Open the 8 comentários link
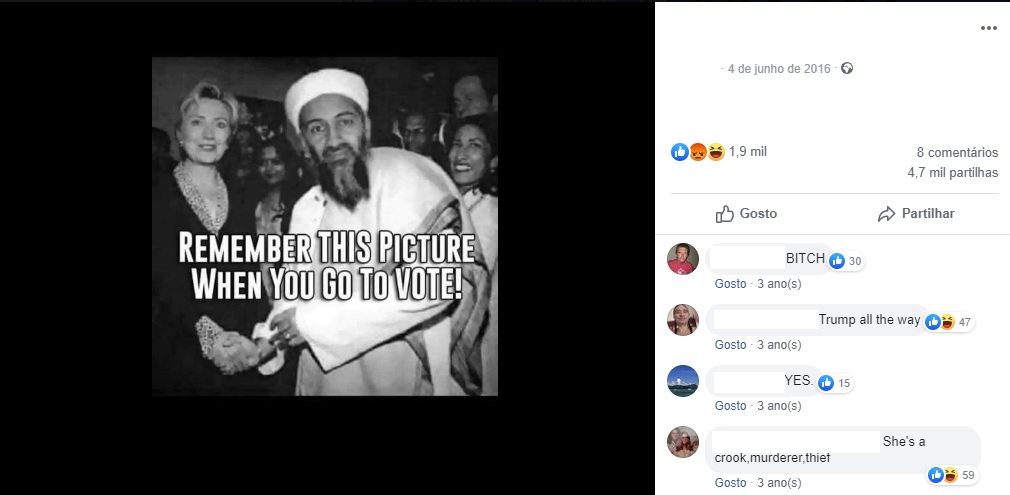Screen dimensions: 1010x495 [957, 153]
